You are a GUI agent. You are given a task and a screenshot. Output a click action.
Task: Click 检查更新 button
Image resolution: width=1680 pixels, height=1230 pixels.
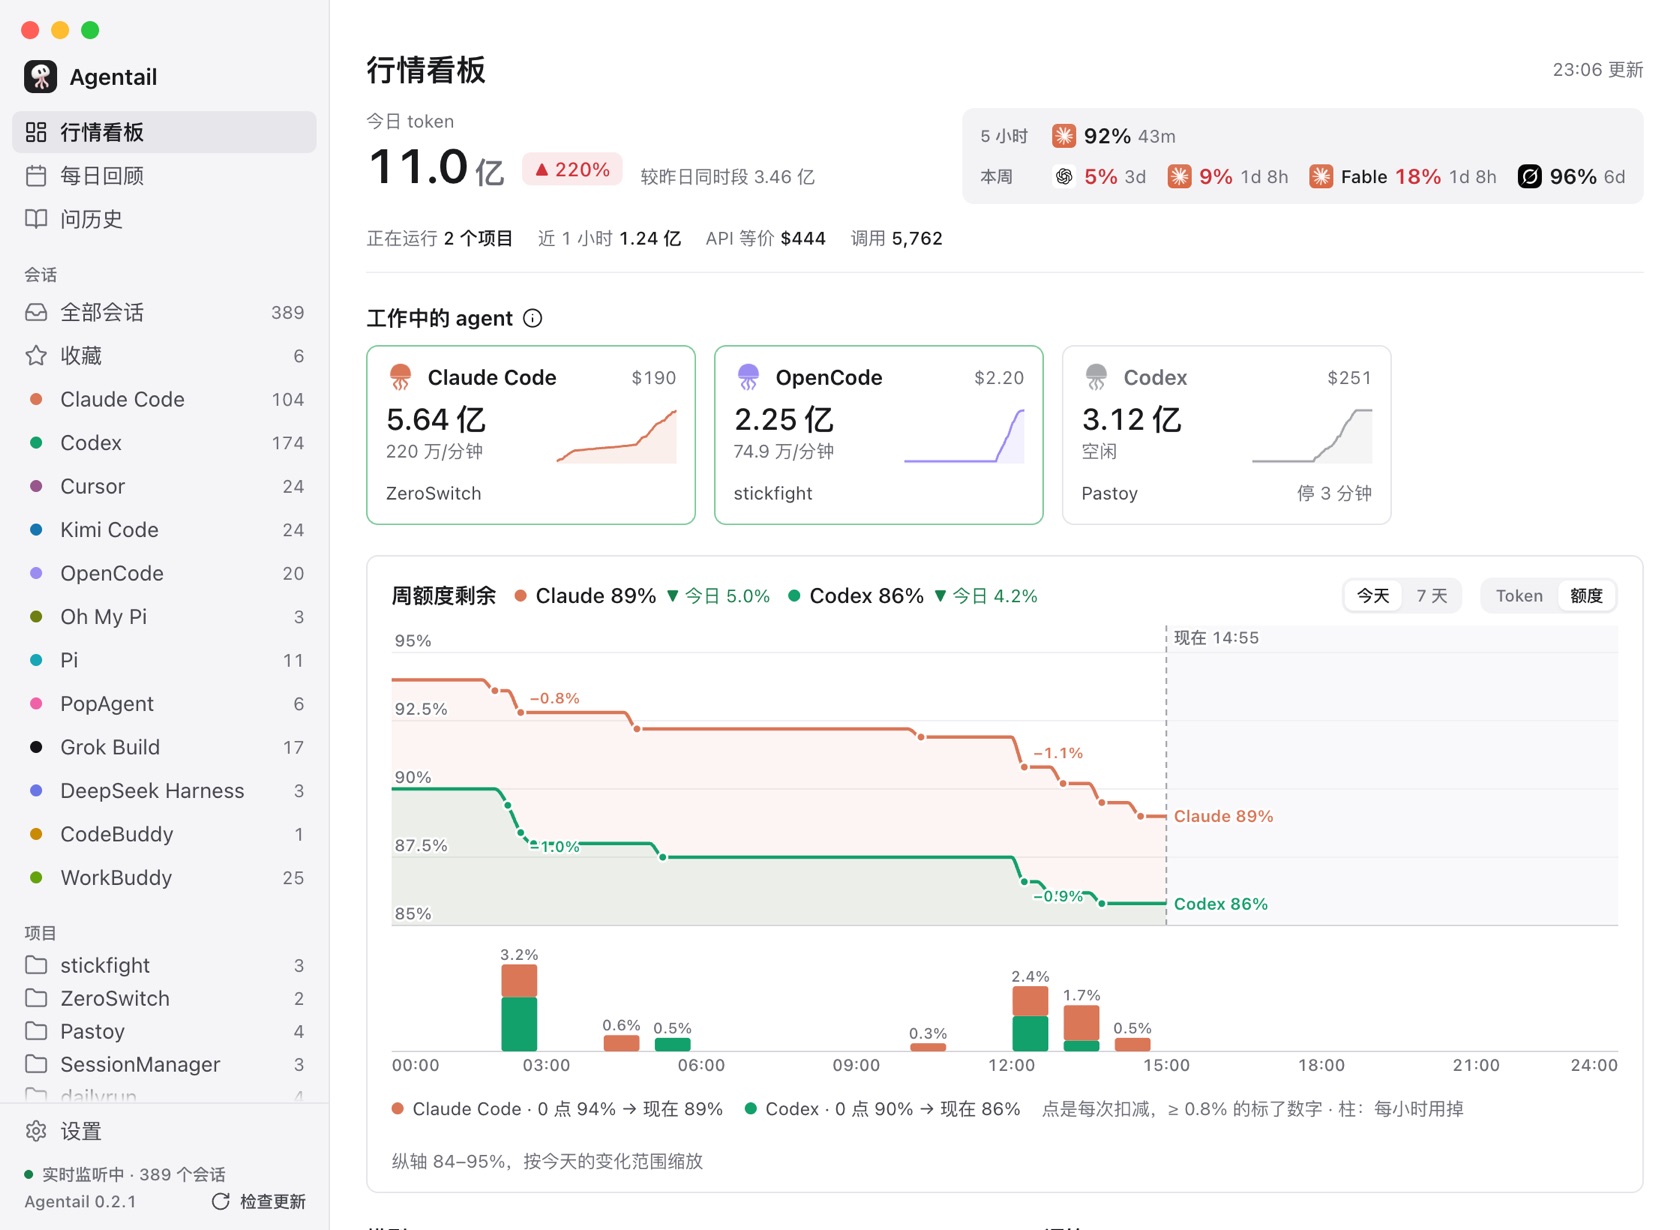(259, 1201)
